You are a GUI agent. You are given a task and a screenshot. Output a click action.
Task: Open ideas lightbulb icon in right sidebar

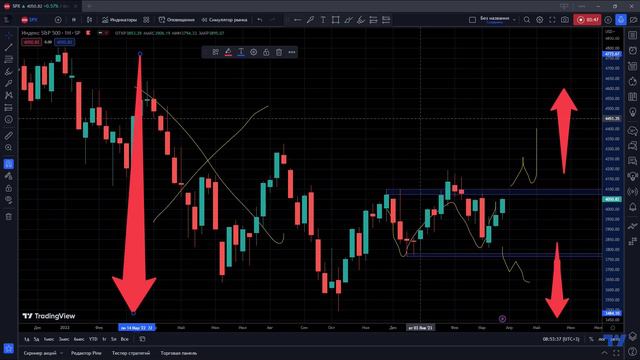[633, 112]
